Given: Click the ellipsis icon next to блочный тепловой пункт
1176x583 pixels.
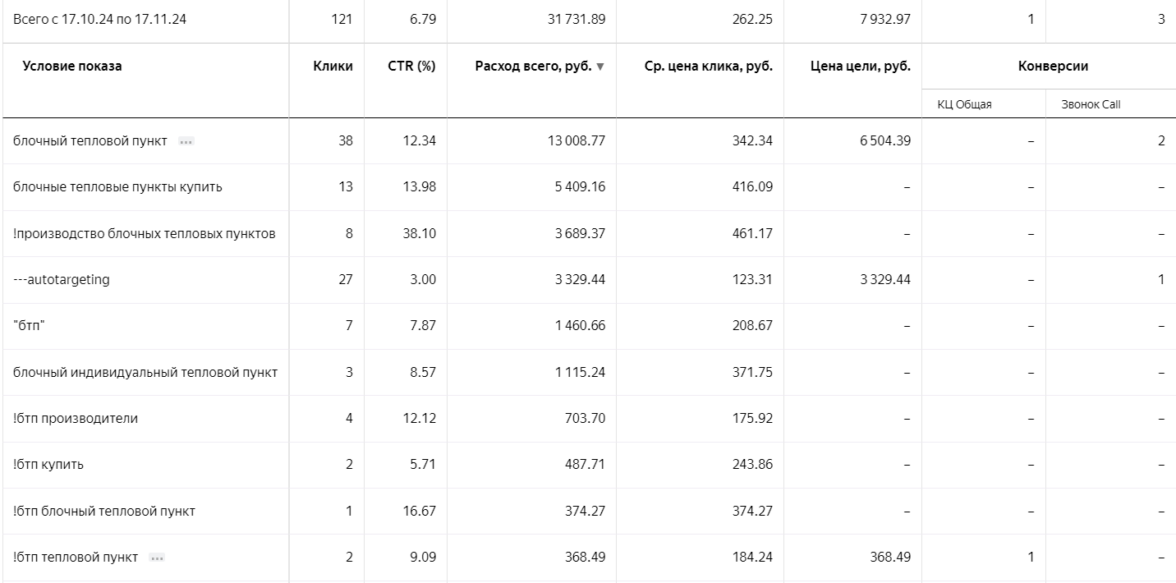Looking at the screenshot, I should point(186,142).
